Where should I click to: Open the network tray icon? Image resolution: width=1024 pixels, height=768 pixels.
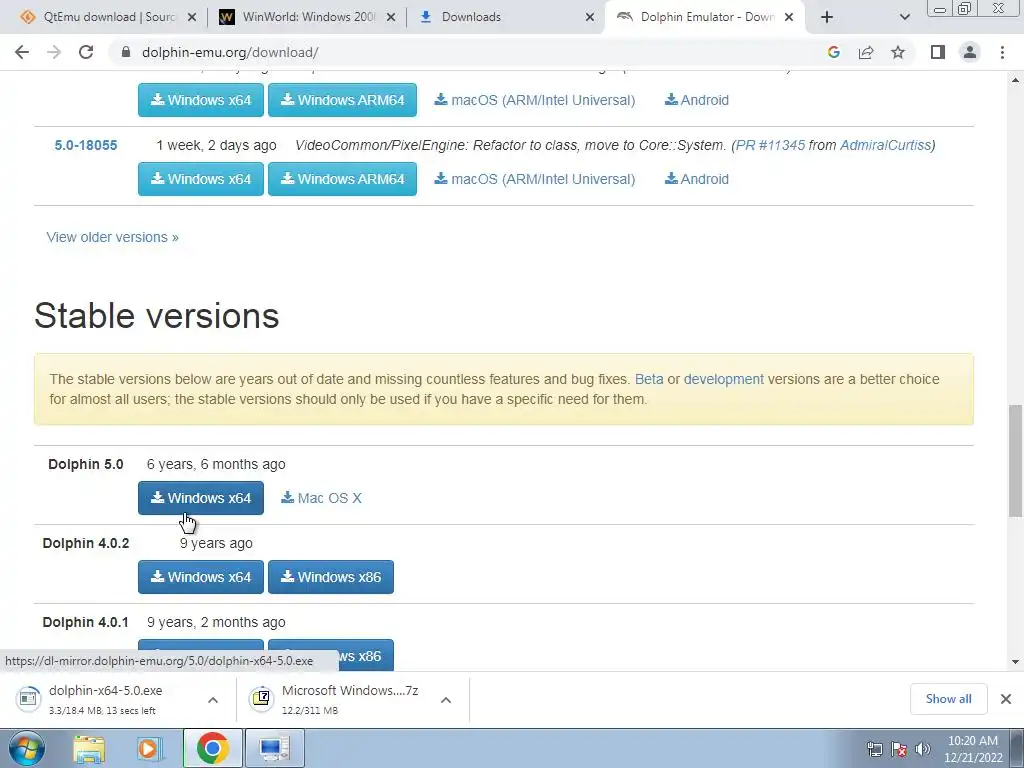(x=874, y=749)
